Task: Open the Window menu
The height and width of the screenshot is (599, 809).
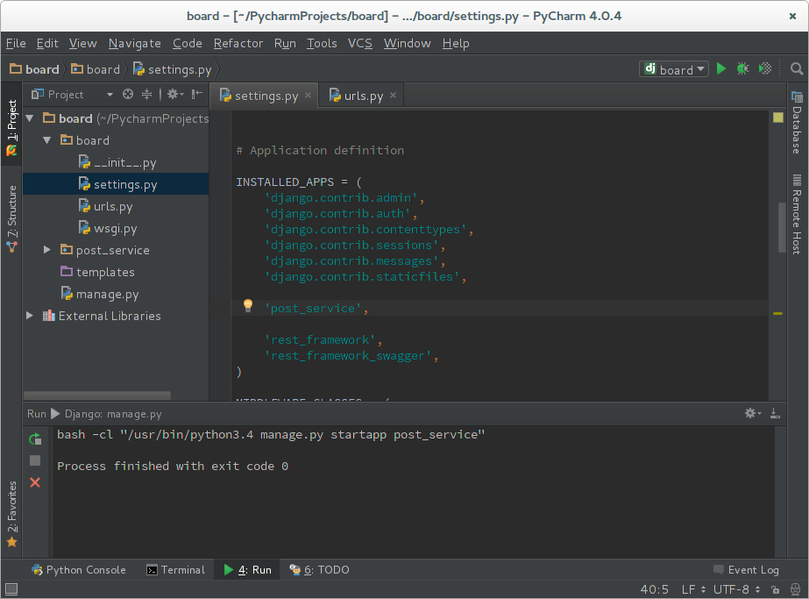Action: (407, 43)
